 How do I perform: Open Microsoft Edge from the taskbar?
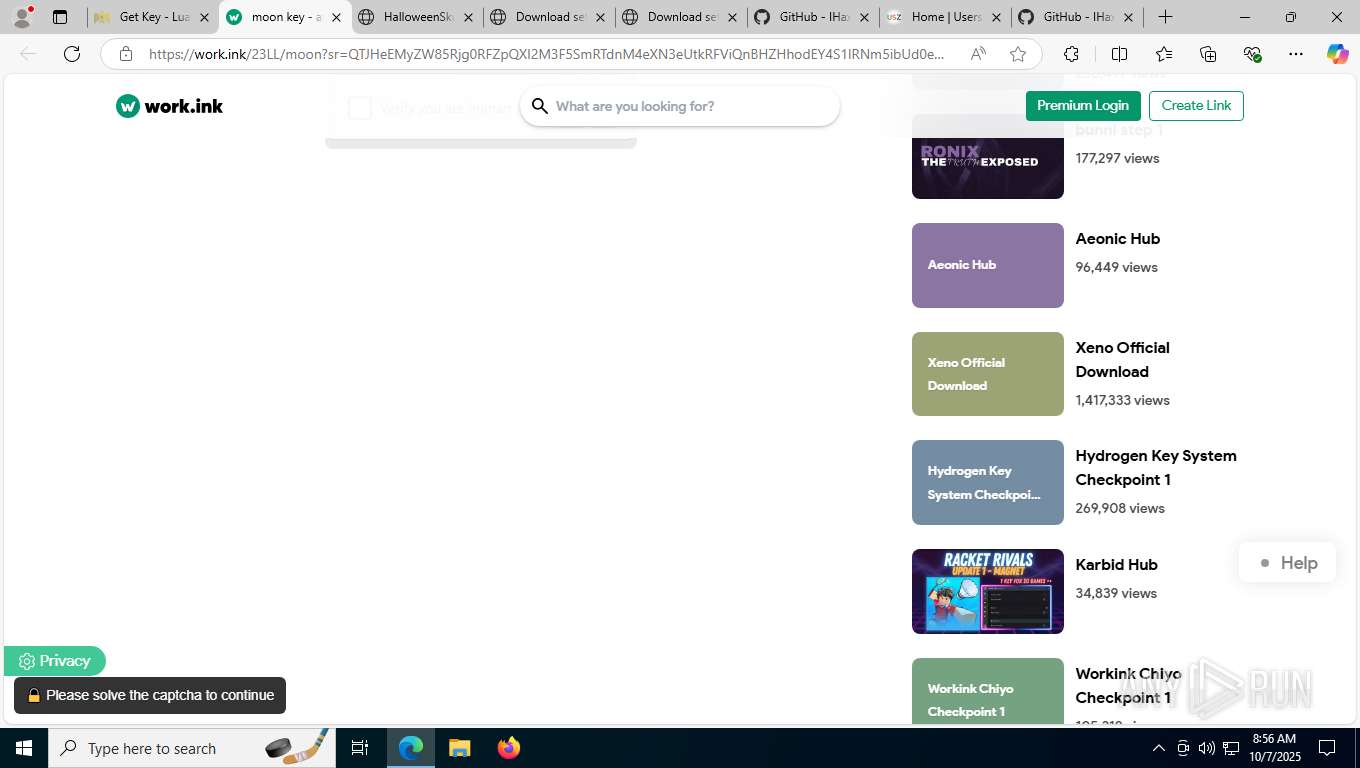[x=411, y=748]
